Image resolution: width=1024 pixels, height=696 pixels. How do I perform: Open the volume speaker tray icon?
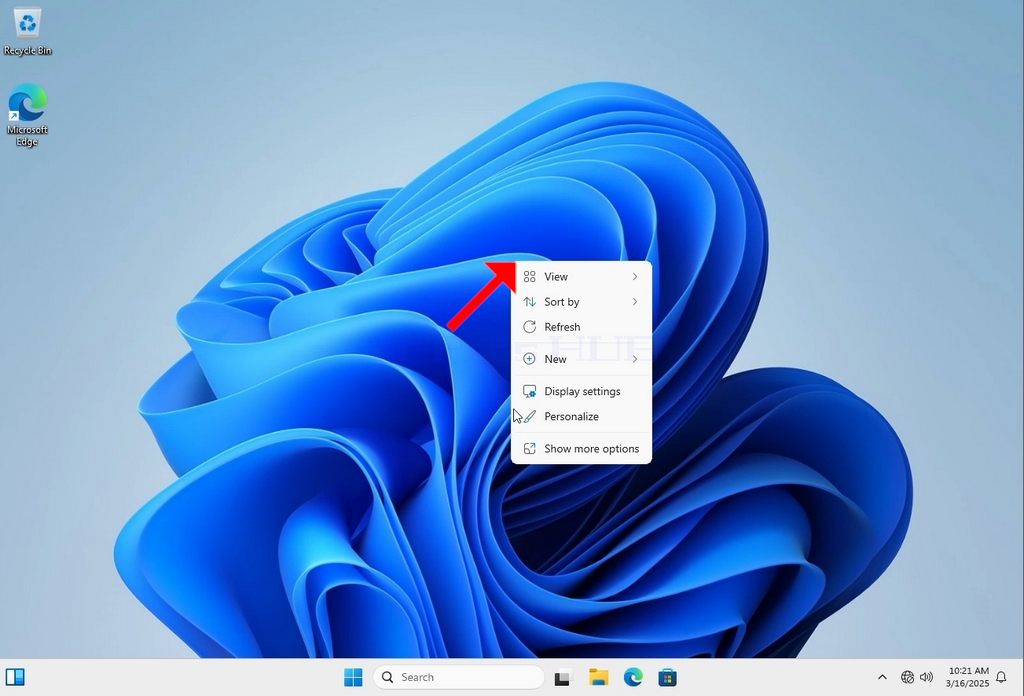click(926, 677)
